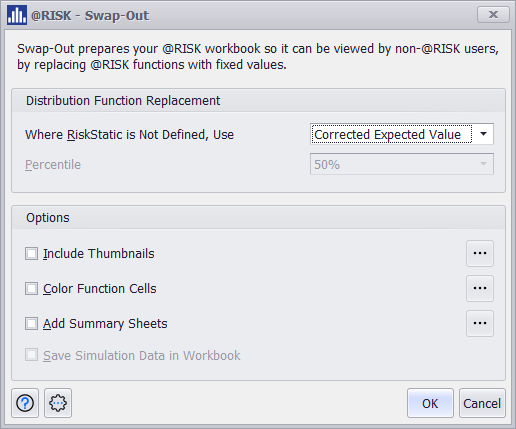Open Color Function Cells ellipsis options
The width and height of the screenshot is (516, 429).
click(x=480, y=288)
